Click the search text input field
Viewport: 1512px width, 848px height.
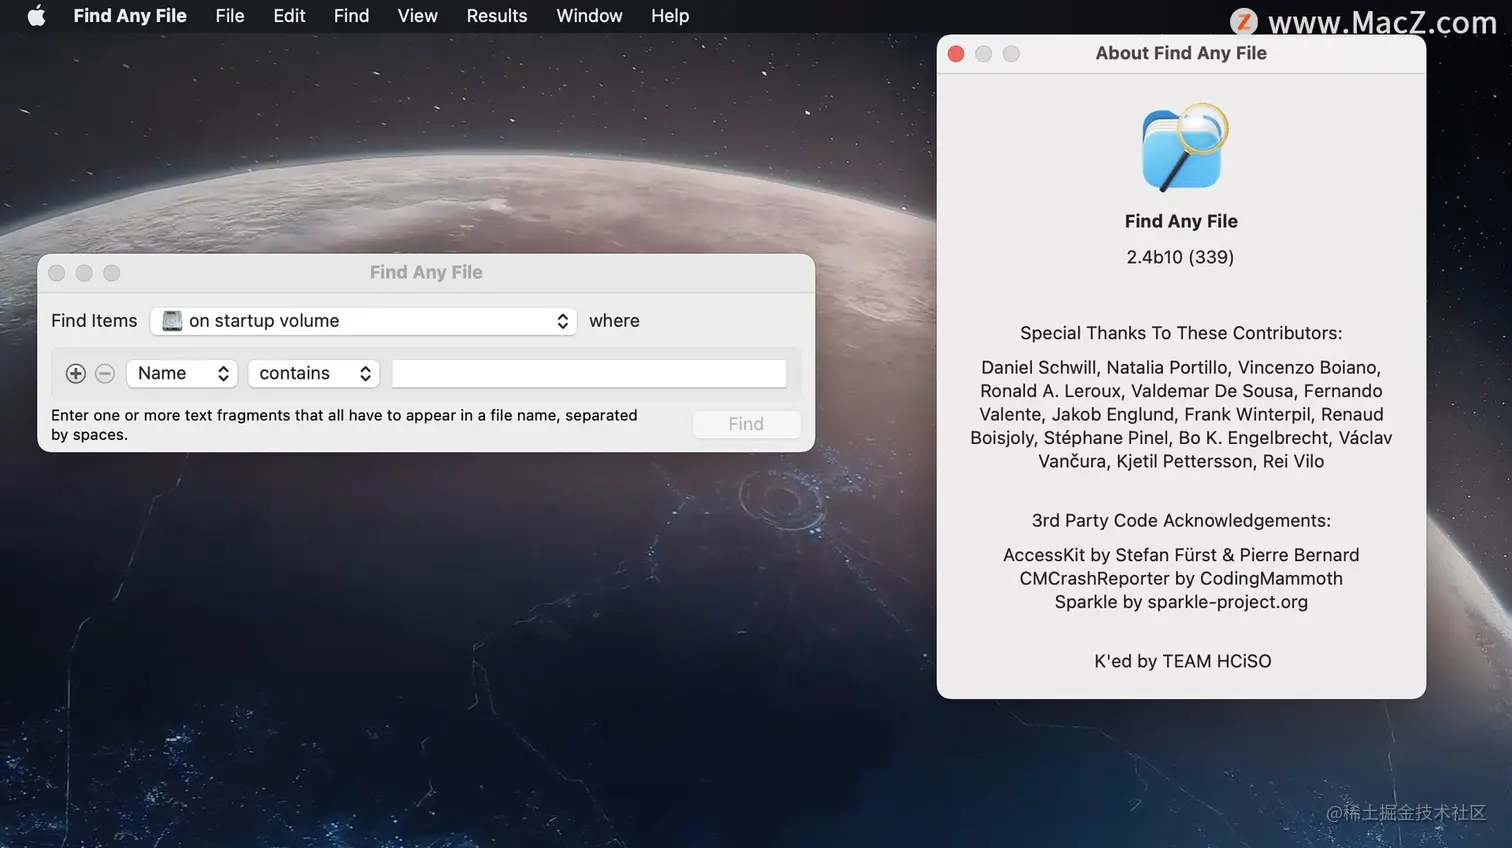[589, 374]
